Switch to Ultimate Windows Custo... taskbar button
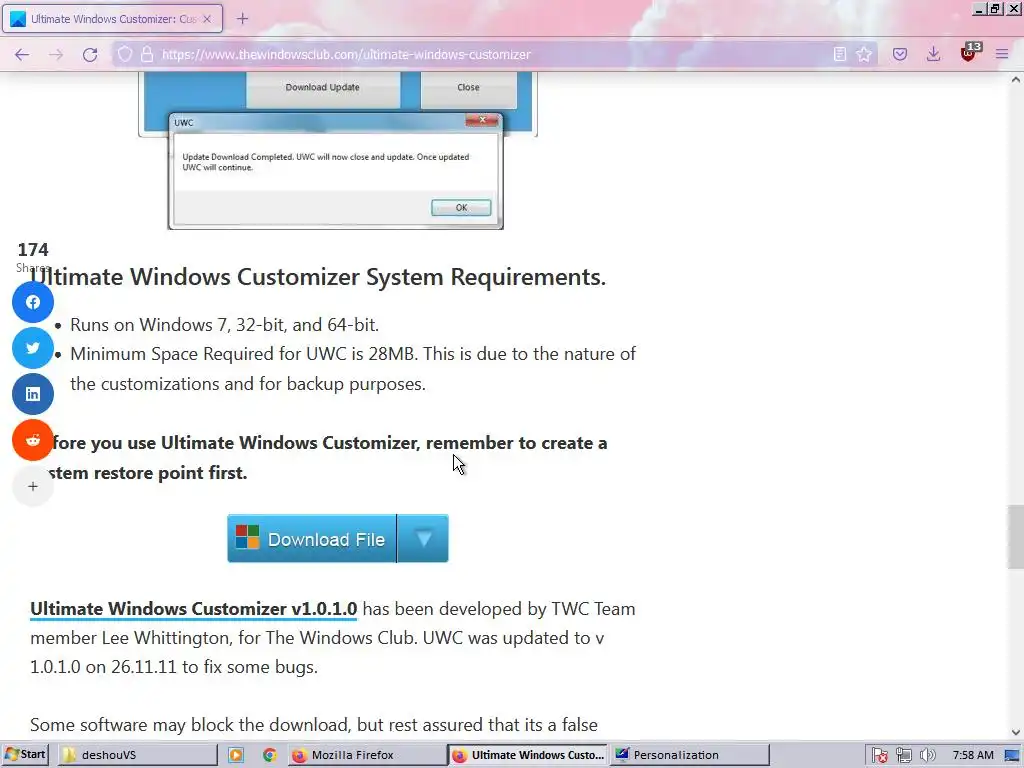 528,755
